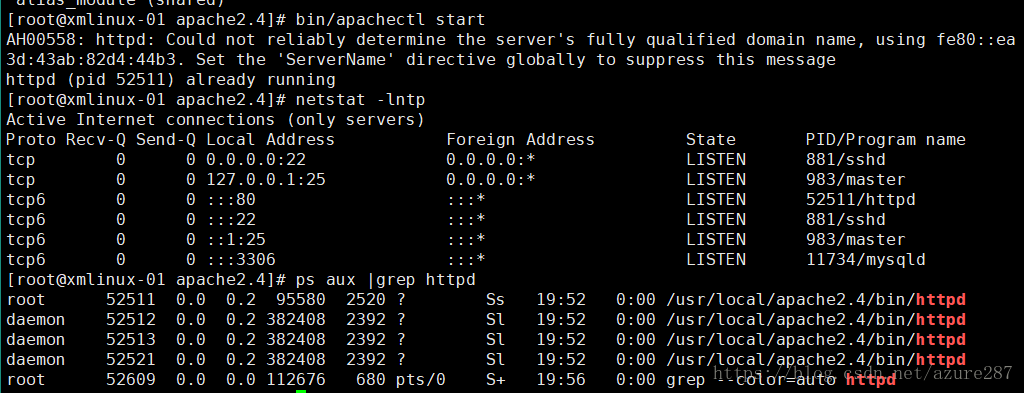1024x393 pixels.
Task: Click local address :::22
Action: pos(231,219)
